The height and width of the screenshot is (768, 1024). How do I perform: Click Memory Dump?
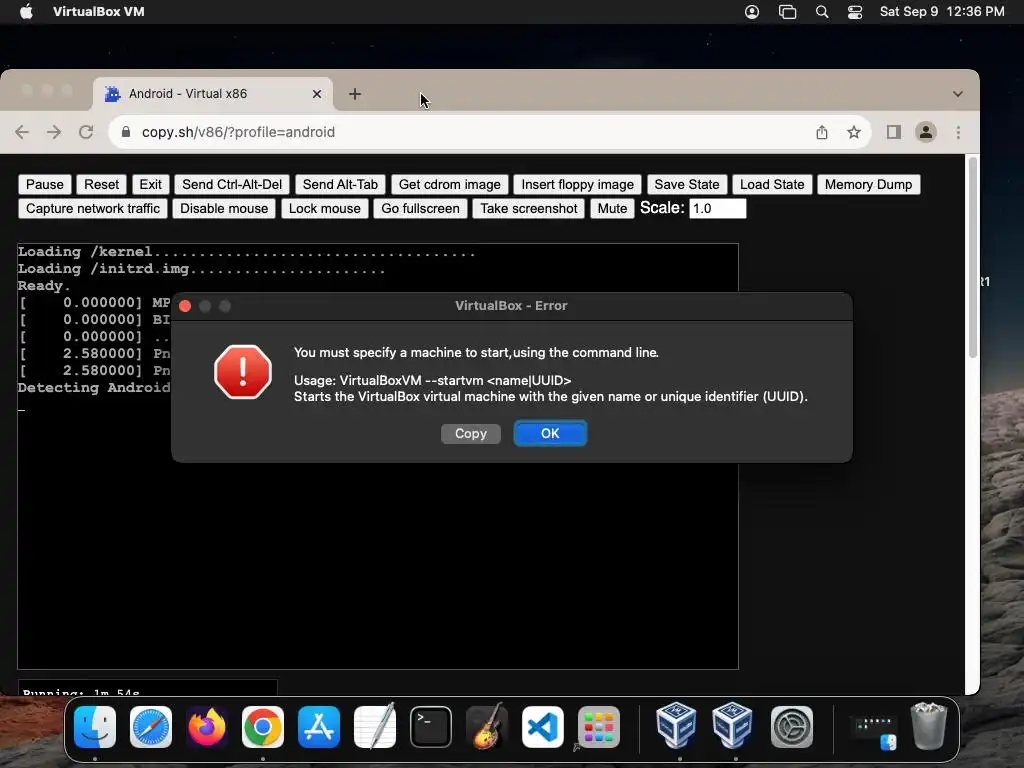(868, 185)
